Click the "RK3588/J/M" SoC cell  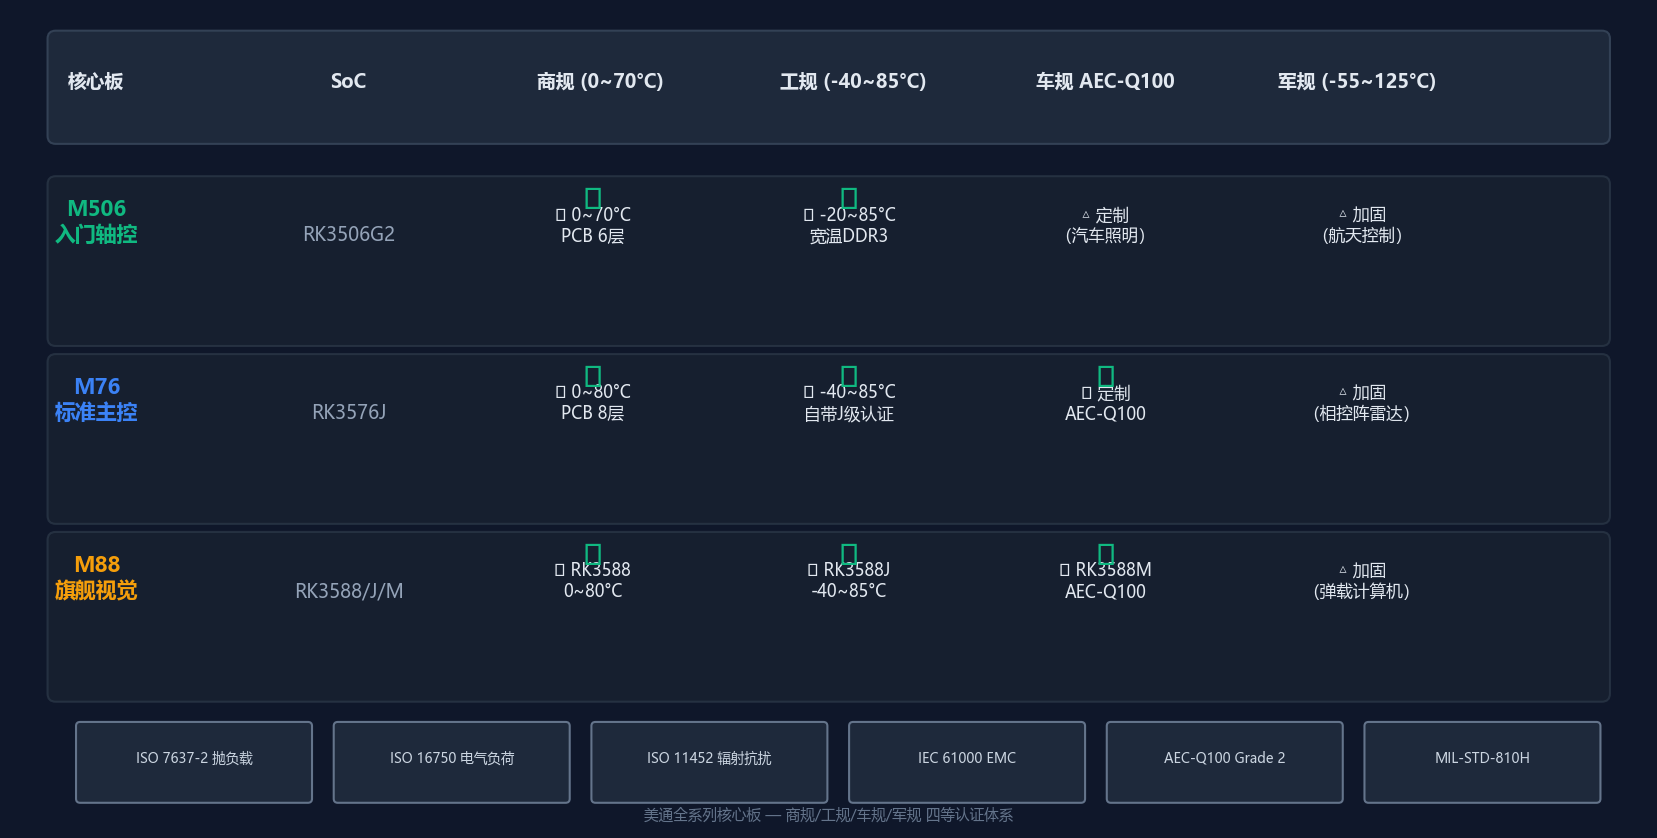point(349,591)
